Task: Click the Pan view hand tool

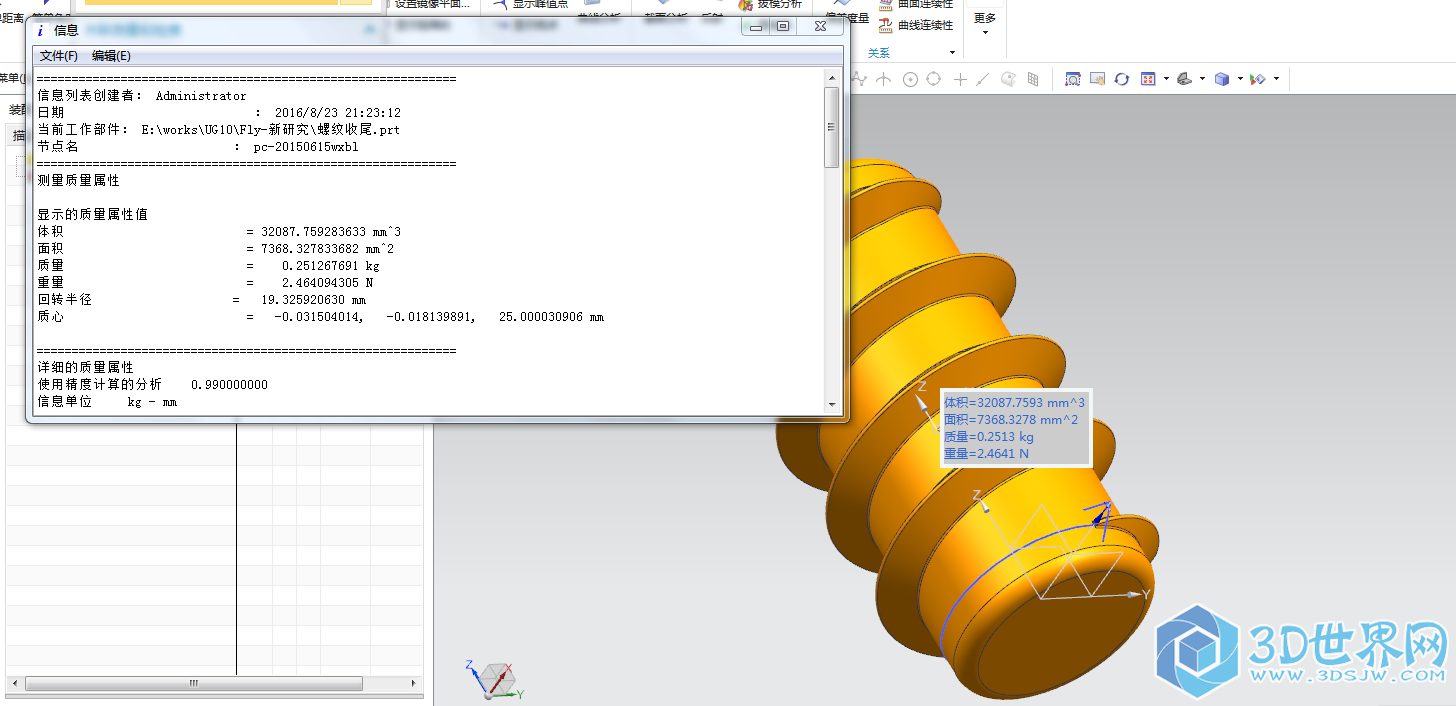Action: click(x=1097, y=79)
